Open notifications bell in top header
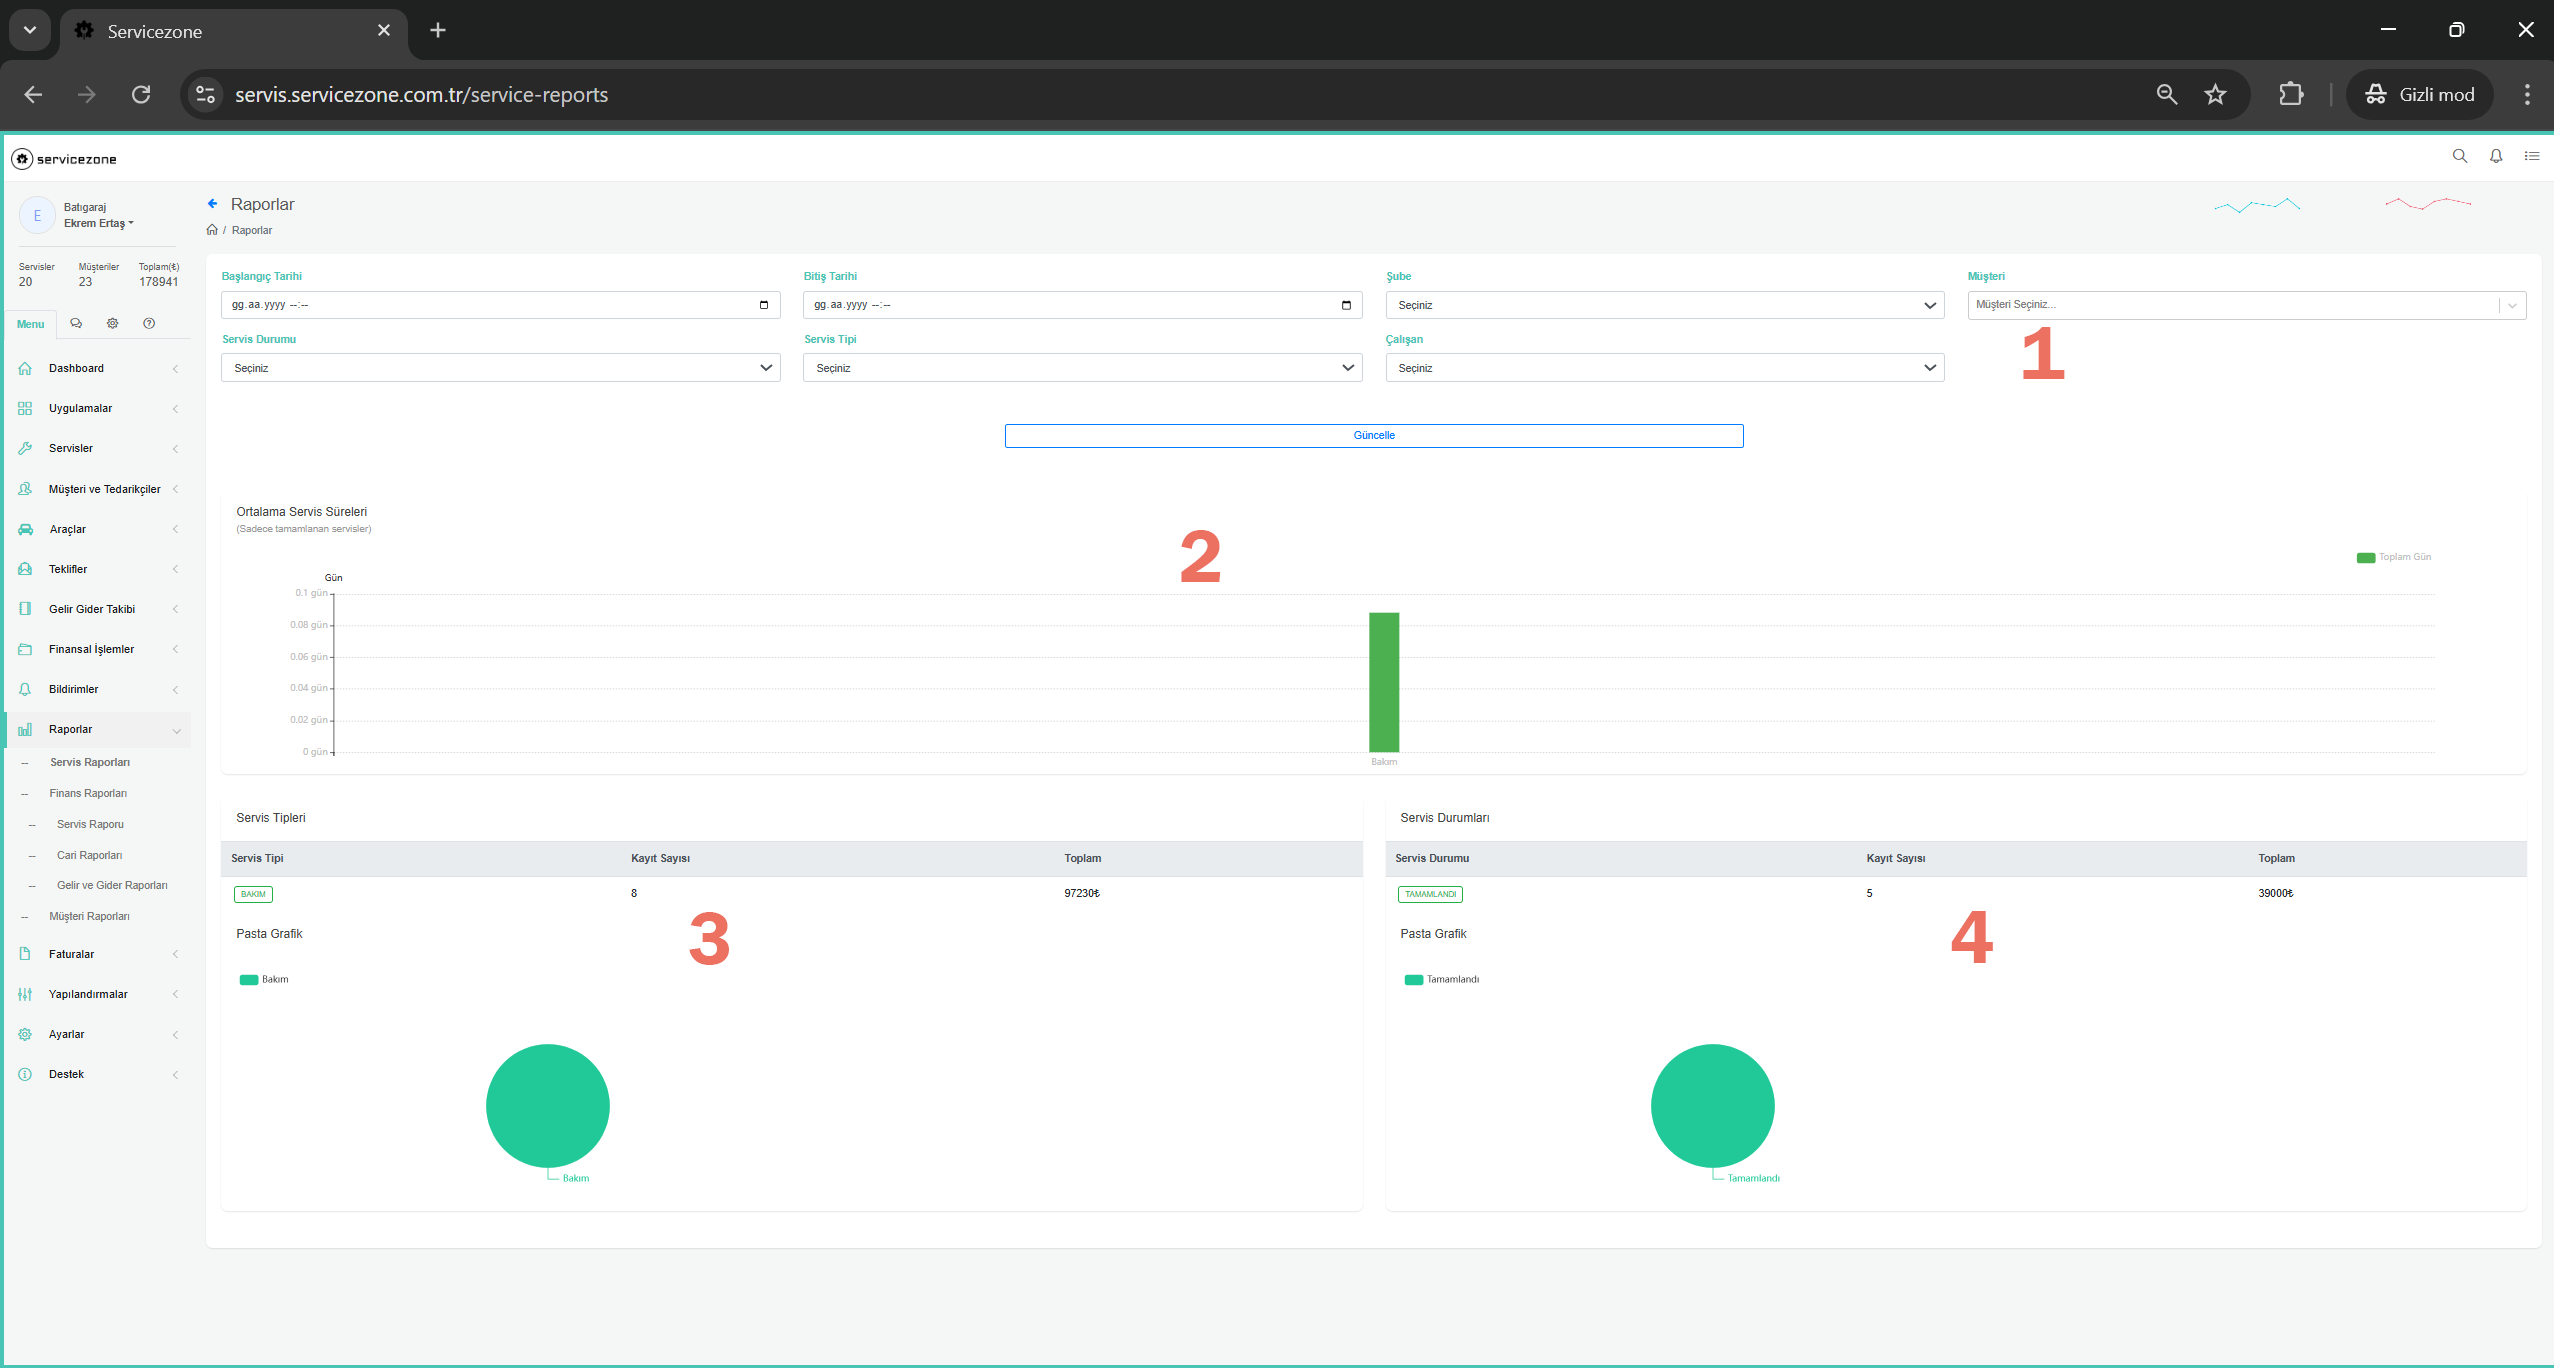Screen dimensions: 2554x1368 click(2496, 156)
